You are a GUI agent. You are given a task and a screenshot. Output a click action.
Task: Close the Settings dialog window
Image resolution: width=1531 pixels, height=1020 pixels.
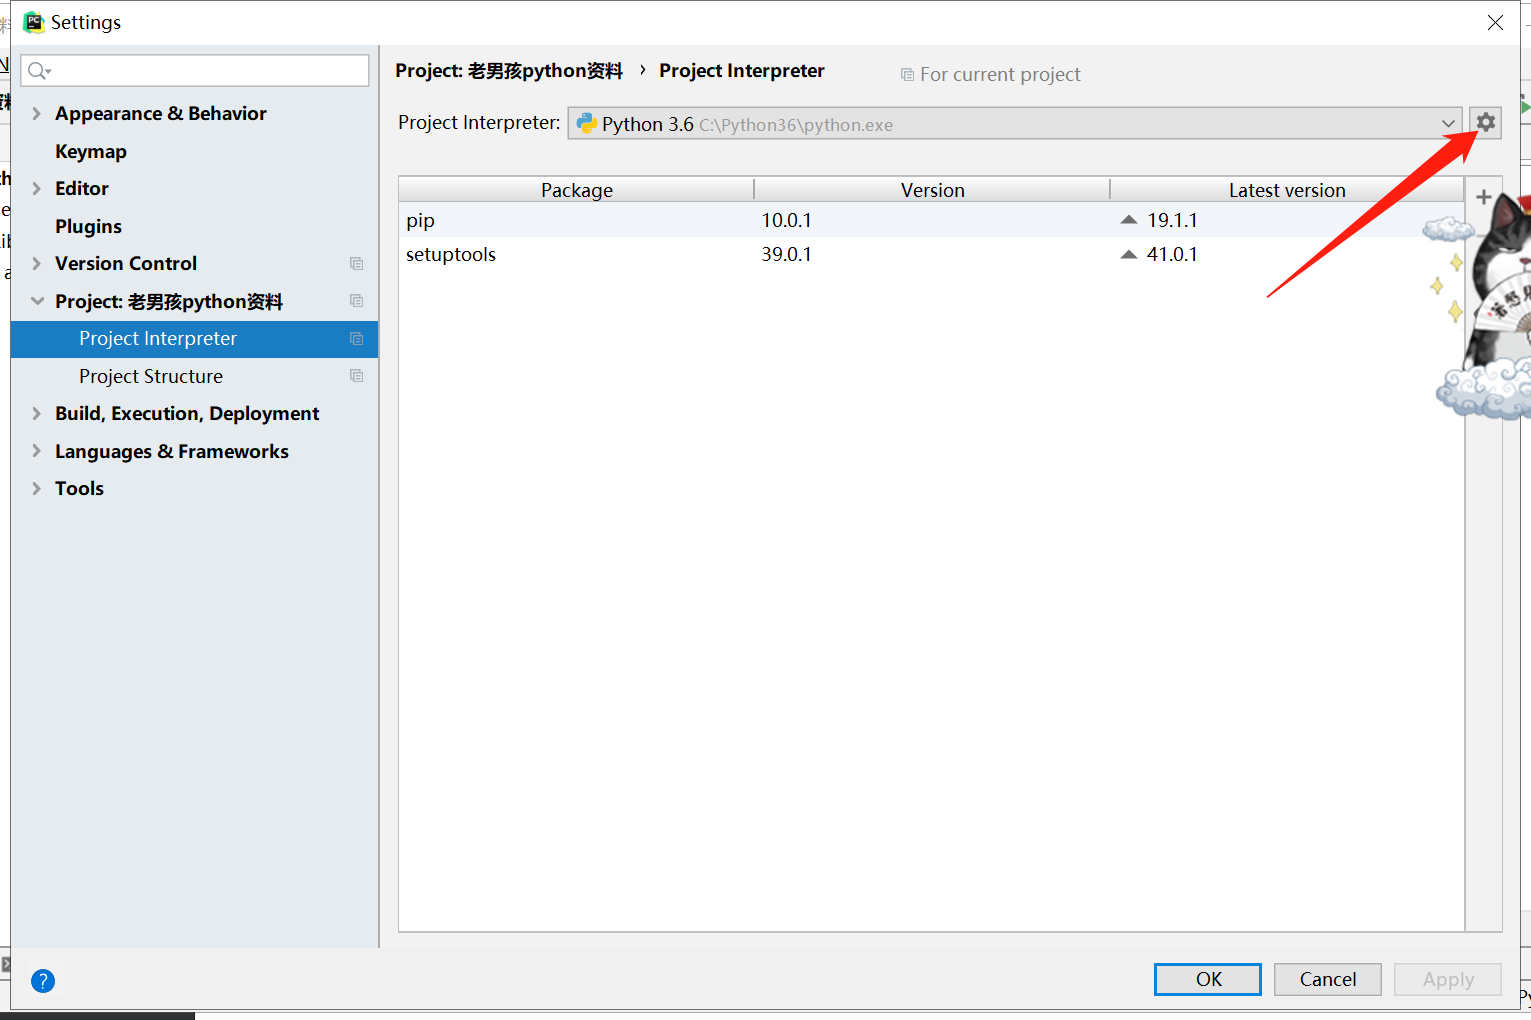coord(1495,22)
